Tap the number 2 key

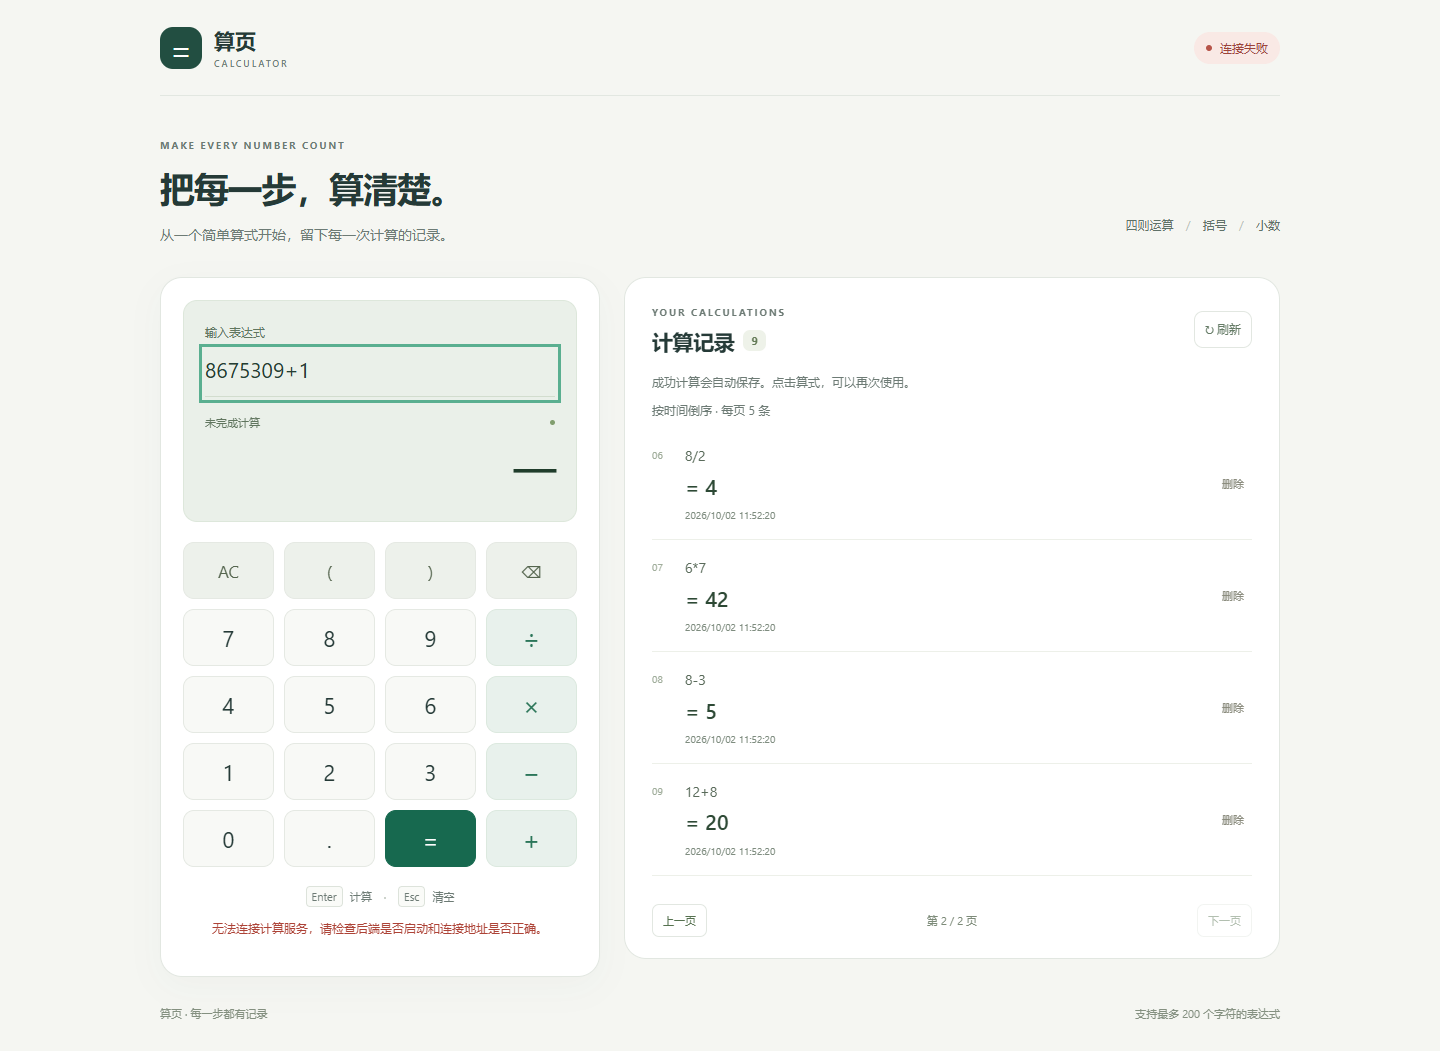(x=329, y=772)
